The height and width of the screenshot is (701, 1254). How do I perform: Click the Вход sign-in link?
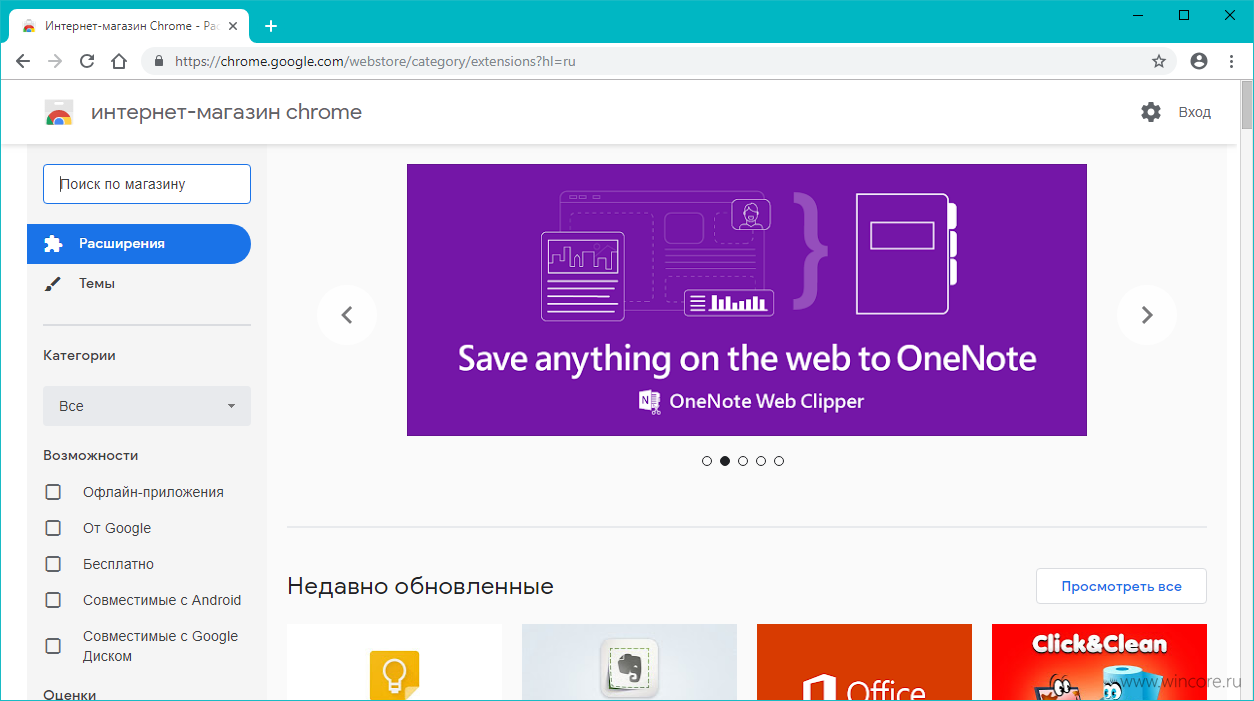point(1194,112)
